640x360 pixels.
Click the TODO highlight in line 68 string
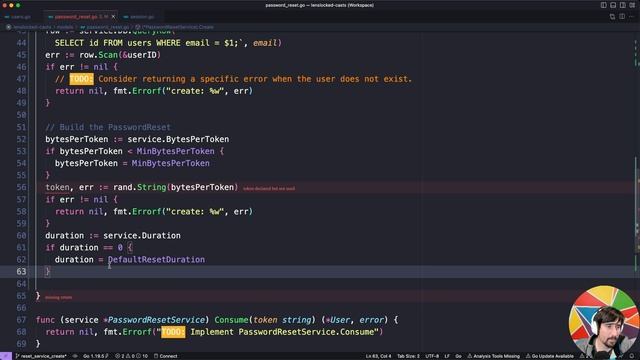tap(173, 332)
